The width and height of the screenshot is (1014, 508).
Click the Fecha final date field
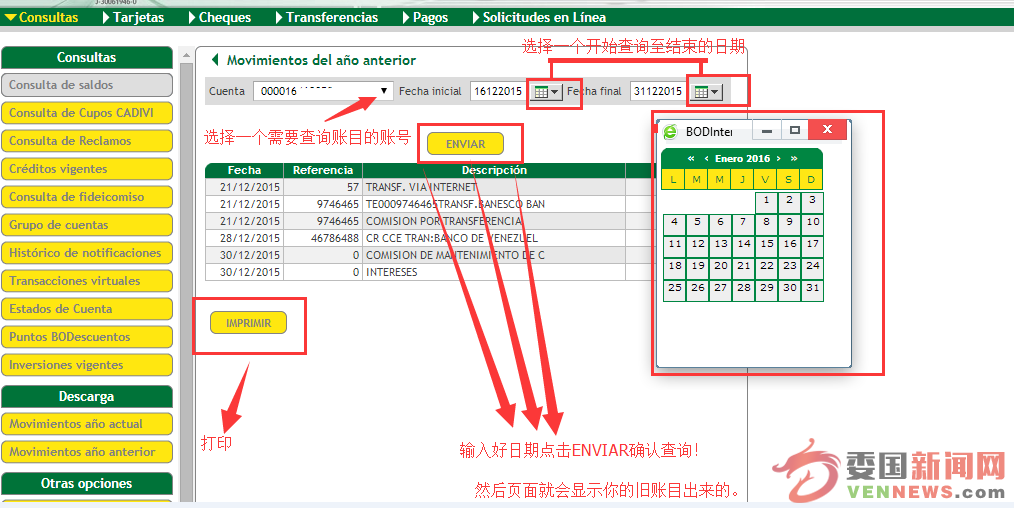(658, 91)
